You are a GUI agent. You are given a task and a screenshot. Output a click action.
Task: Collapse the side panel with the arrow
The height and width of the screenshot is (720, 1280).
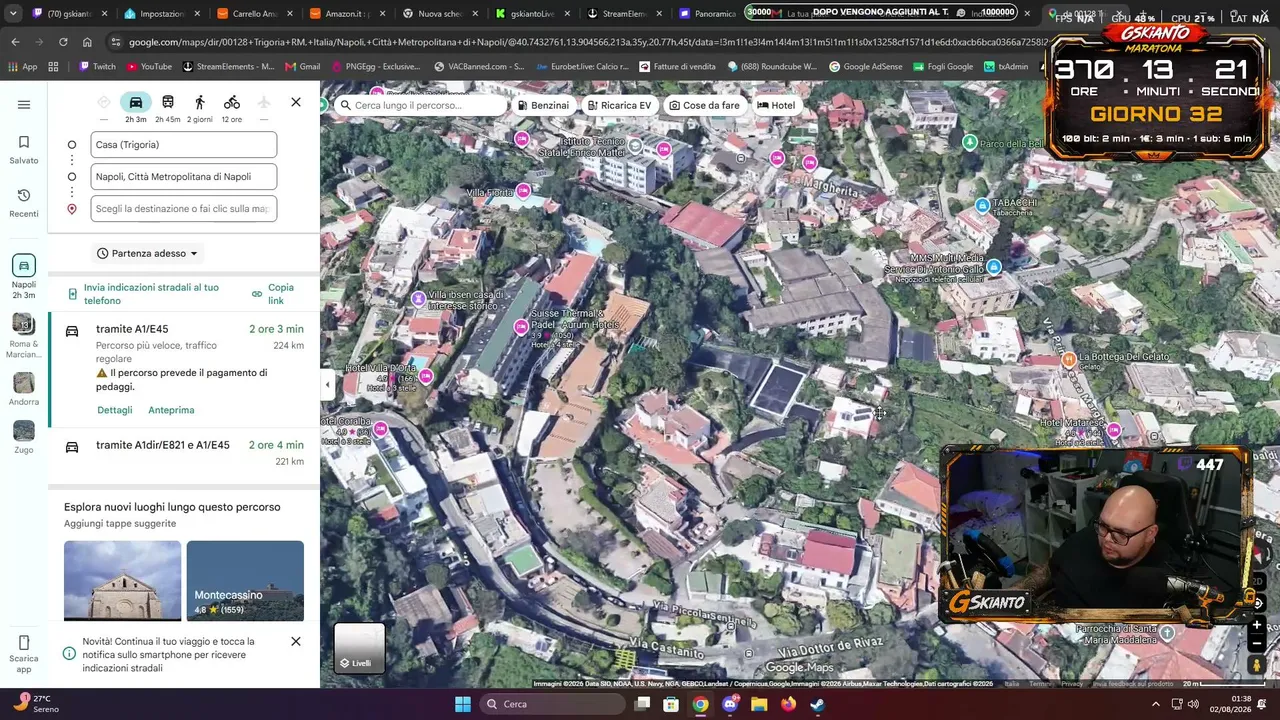[x=327, y=385]
